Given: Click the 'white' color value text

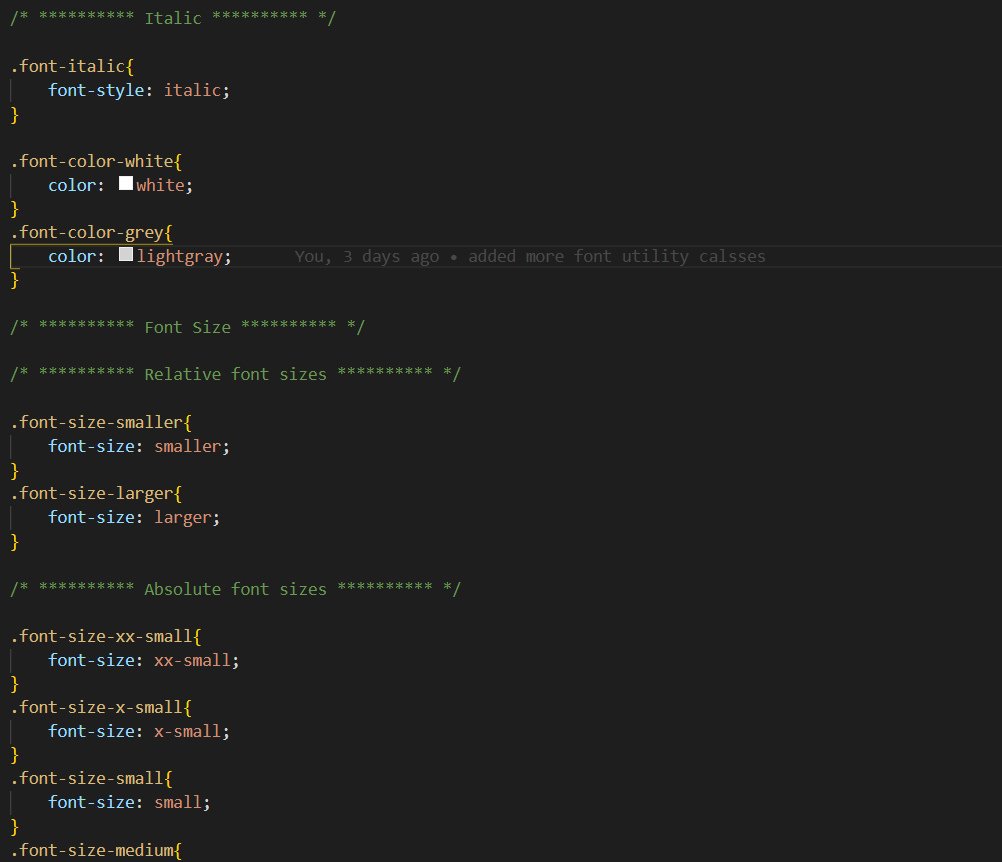Looking at the screenshot, I should pos(160,185).
